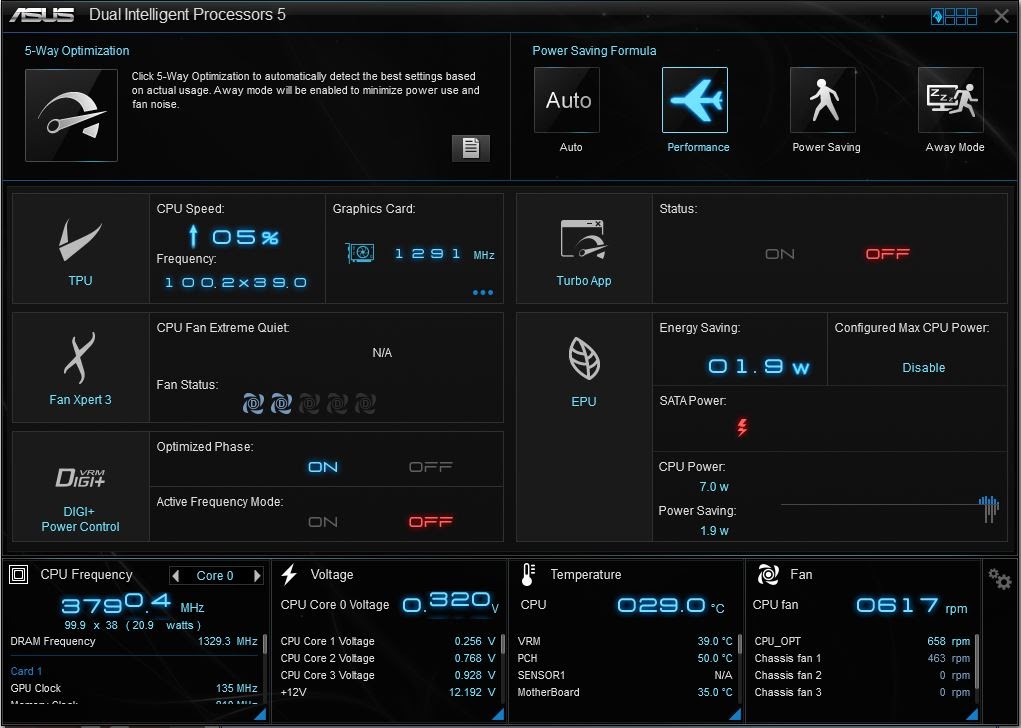Click the PCH temperature row
The height and width of the screenshot is (728, 1021).
coord(625,658)
